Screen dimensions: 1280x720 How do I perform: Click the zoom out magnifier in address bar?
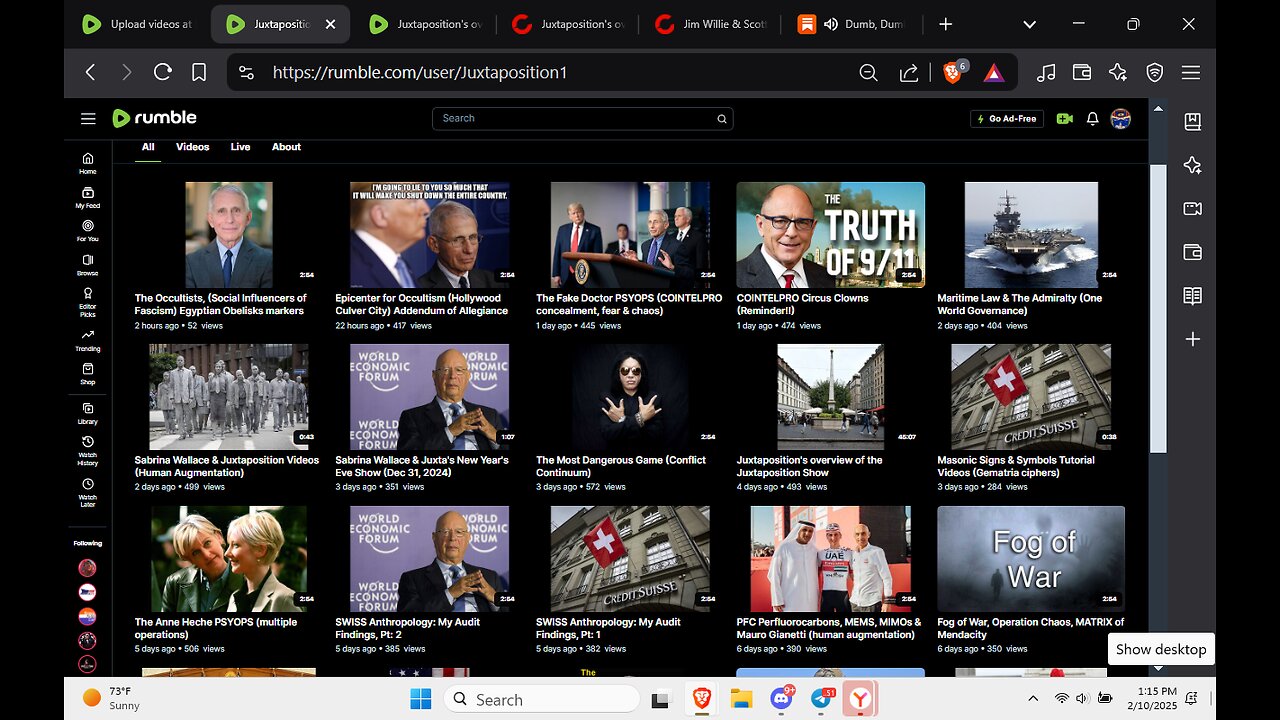click(x=868, y=72)
